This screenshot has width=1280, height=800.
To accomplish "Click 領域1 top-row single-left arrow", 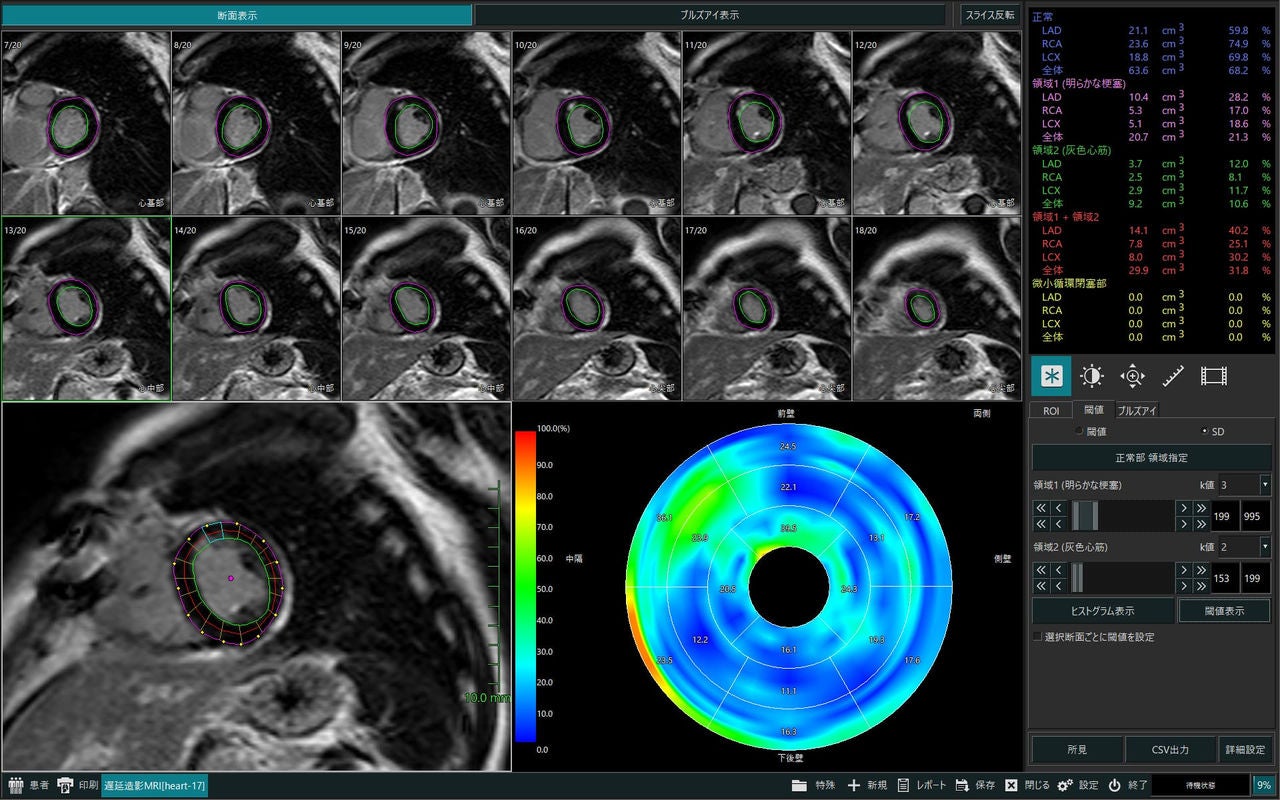I will (x=1058, y=508).
